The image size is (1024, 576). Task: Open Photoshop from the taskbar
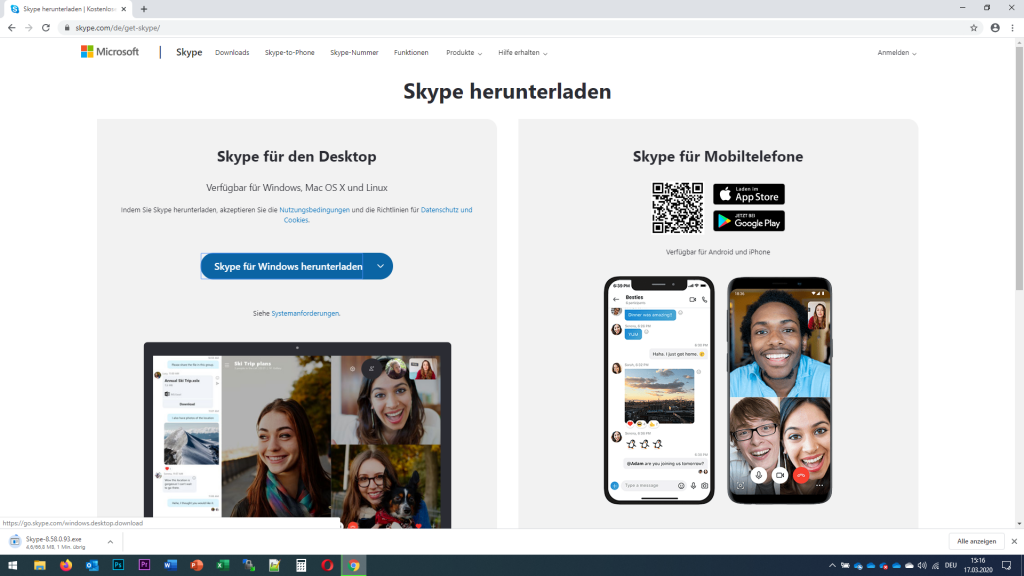118,566
